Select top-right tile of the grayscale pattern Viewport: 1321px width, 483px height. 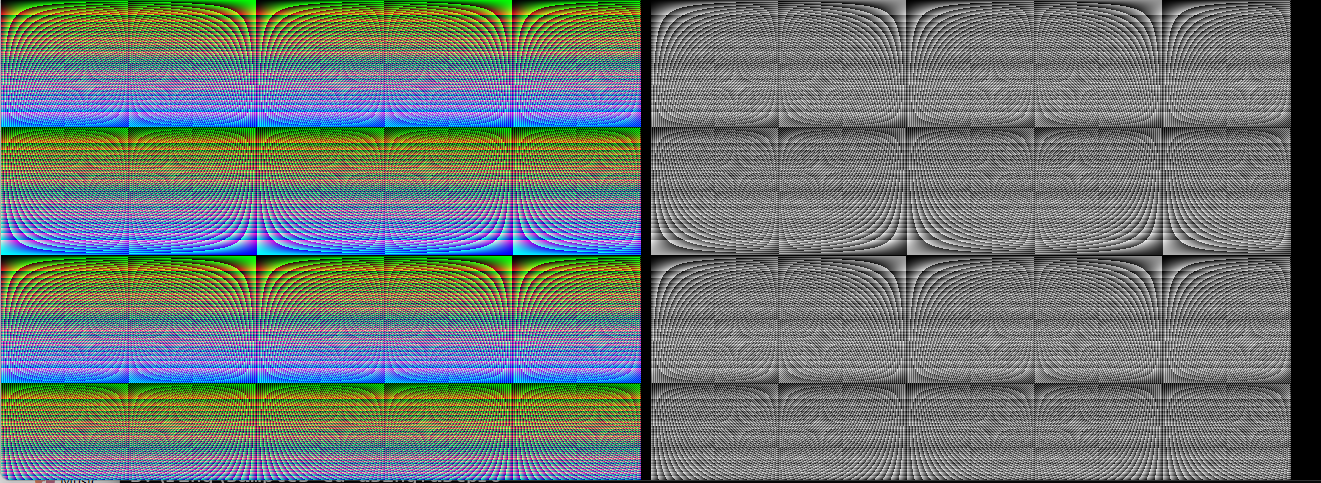[x=1227, y=64]
